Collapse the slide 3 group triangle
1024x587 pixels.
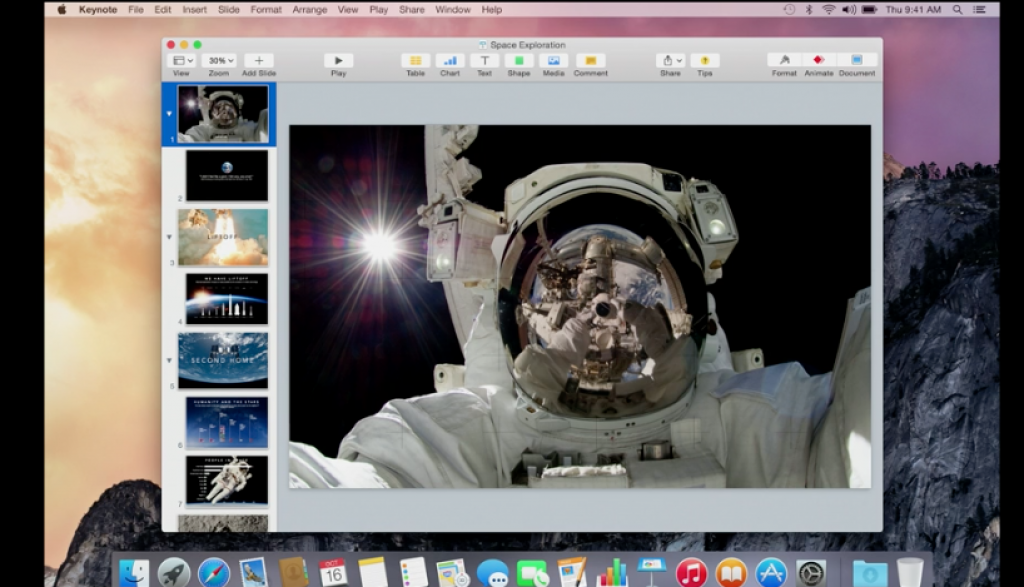169,237
